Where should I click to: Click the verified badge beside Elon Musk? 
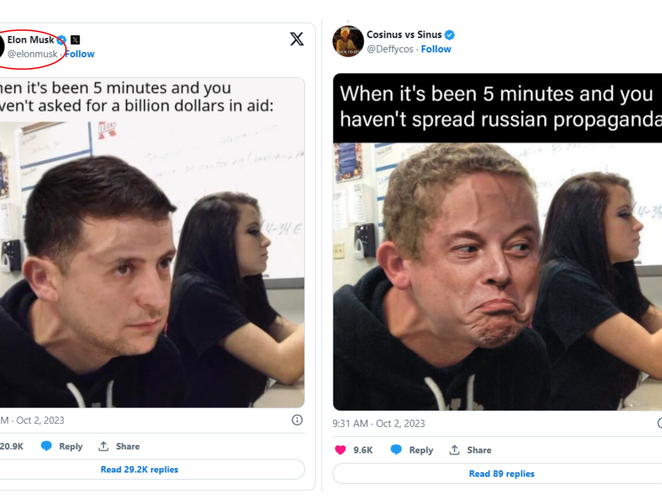pos(62,40)
